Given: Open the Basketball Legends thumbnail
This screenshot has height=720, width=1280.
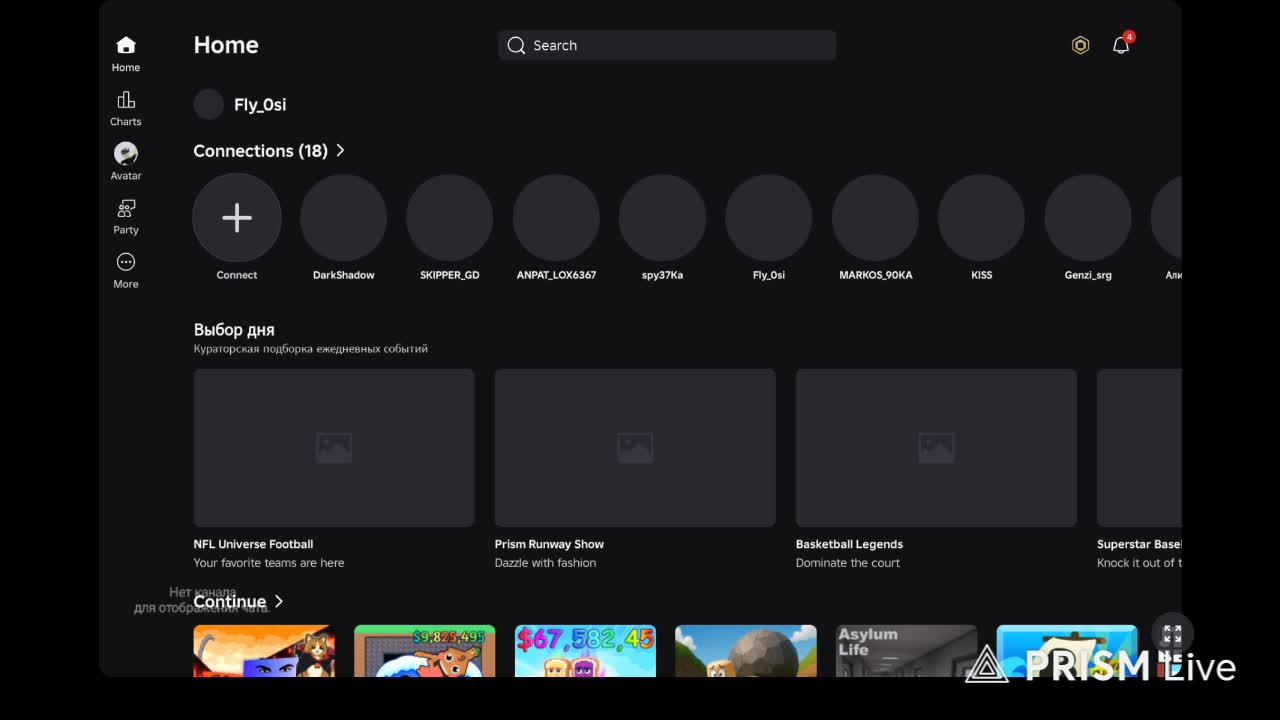Looking at the screenshot, I should 936,448.
